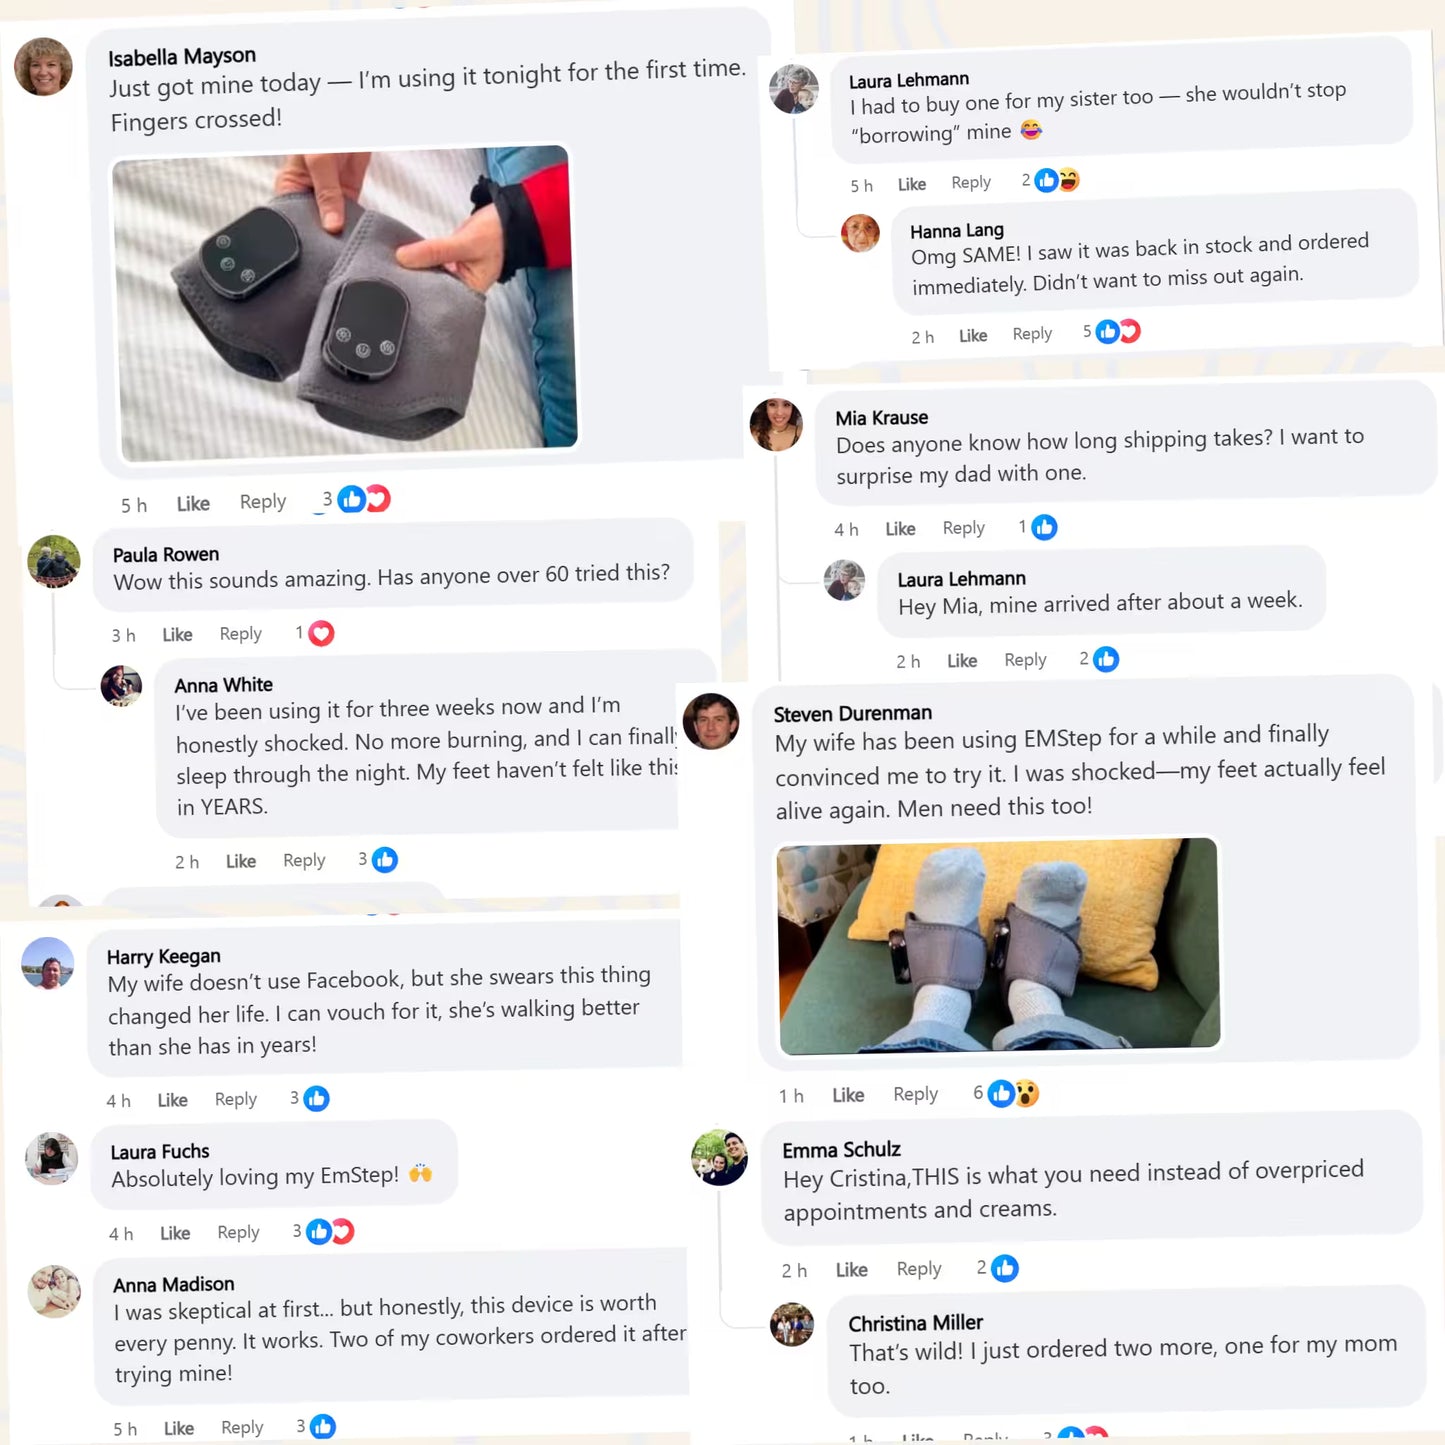Open the knee massager photo in Isabella's comment
Screen dimensions: 1445x1445
345,304
